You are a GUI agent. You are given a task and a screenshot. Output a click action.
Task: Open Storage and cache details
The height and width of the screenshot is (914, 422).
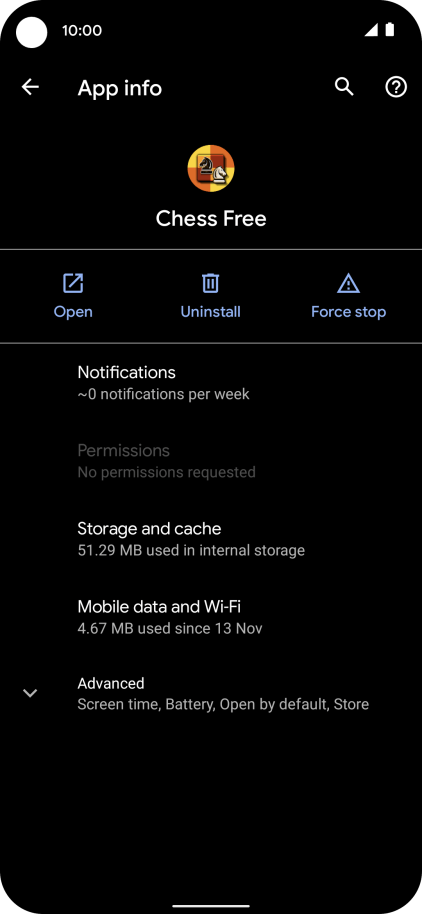coord(211,539)
